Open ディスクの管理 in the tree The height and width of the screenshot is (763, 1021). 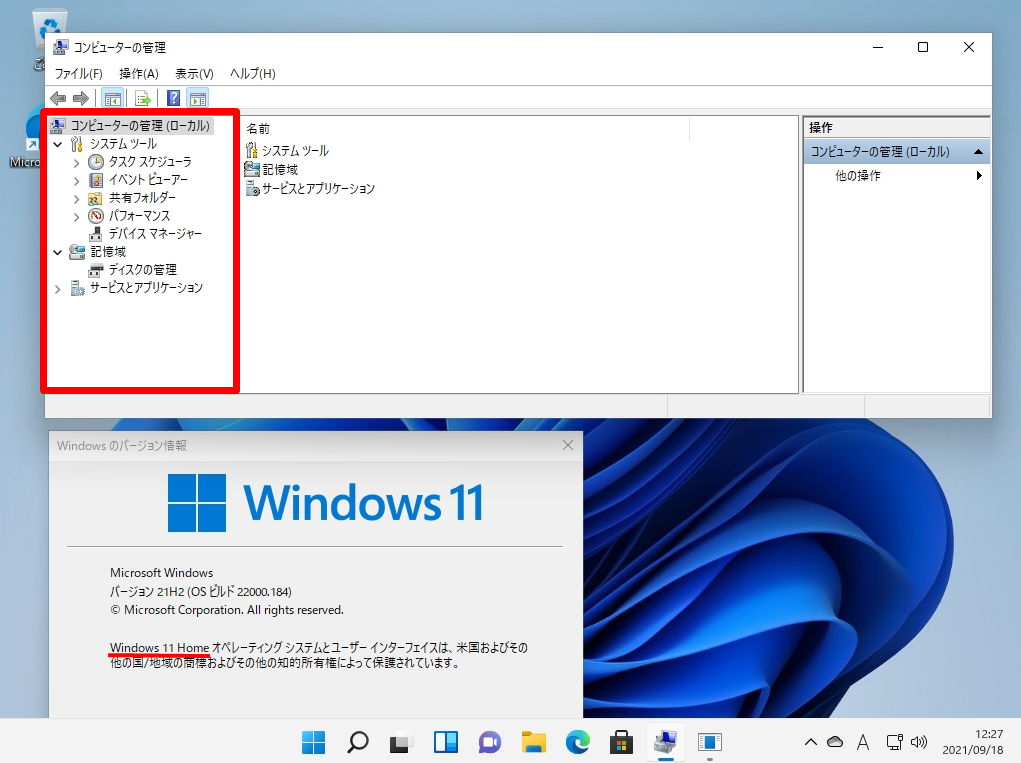coord(143,270)
